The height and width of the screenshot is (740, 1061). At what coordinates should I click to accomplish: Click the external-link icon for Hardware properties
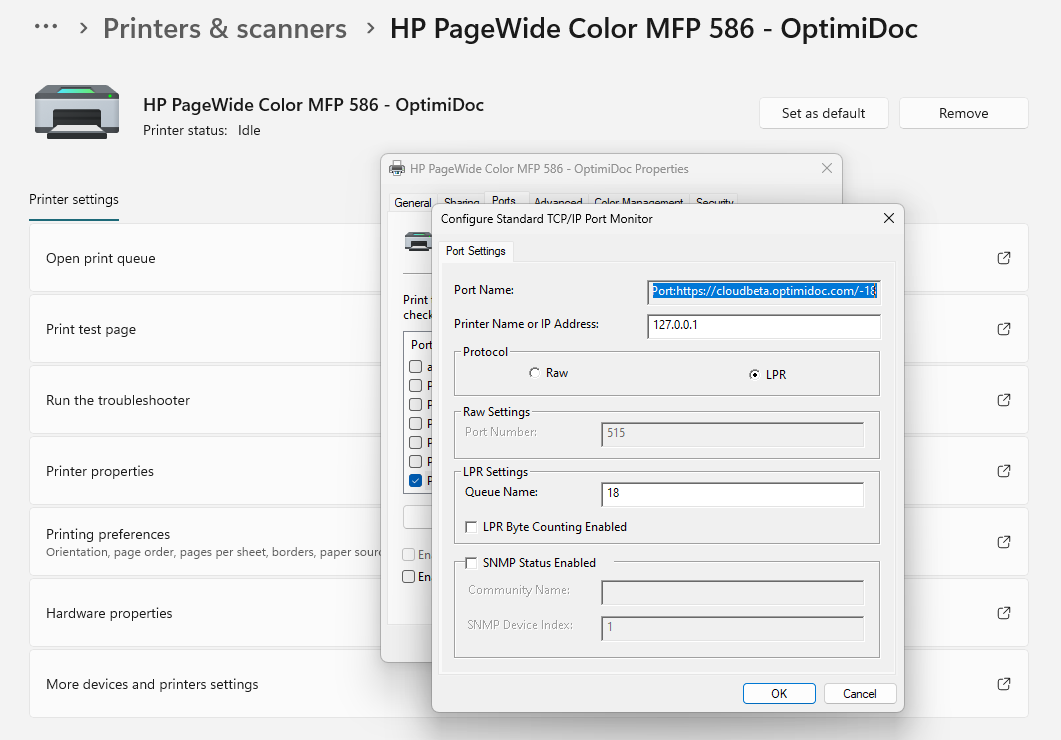click(x=1004, y=613)
